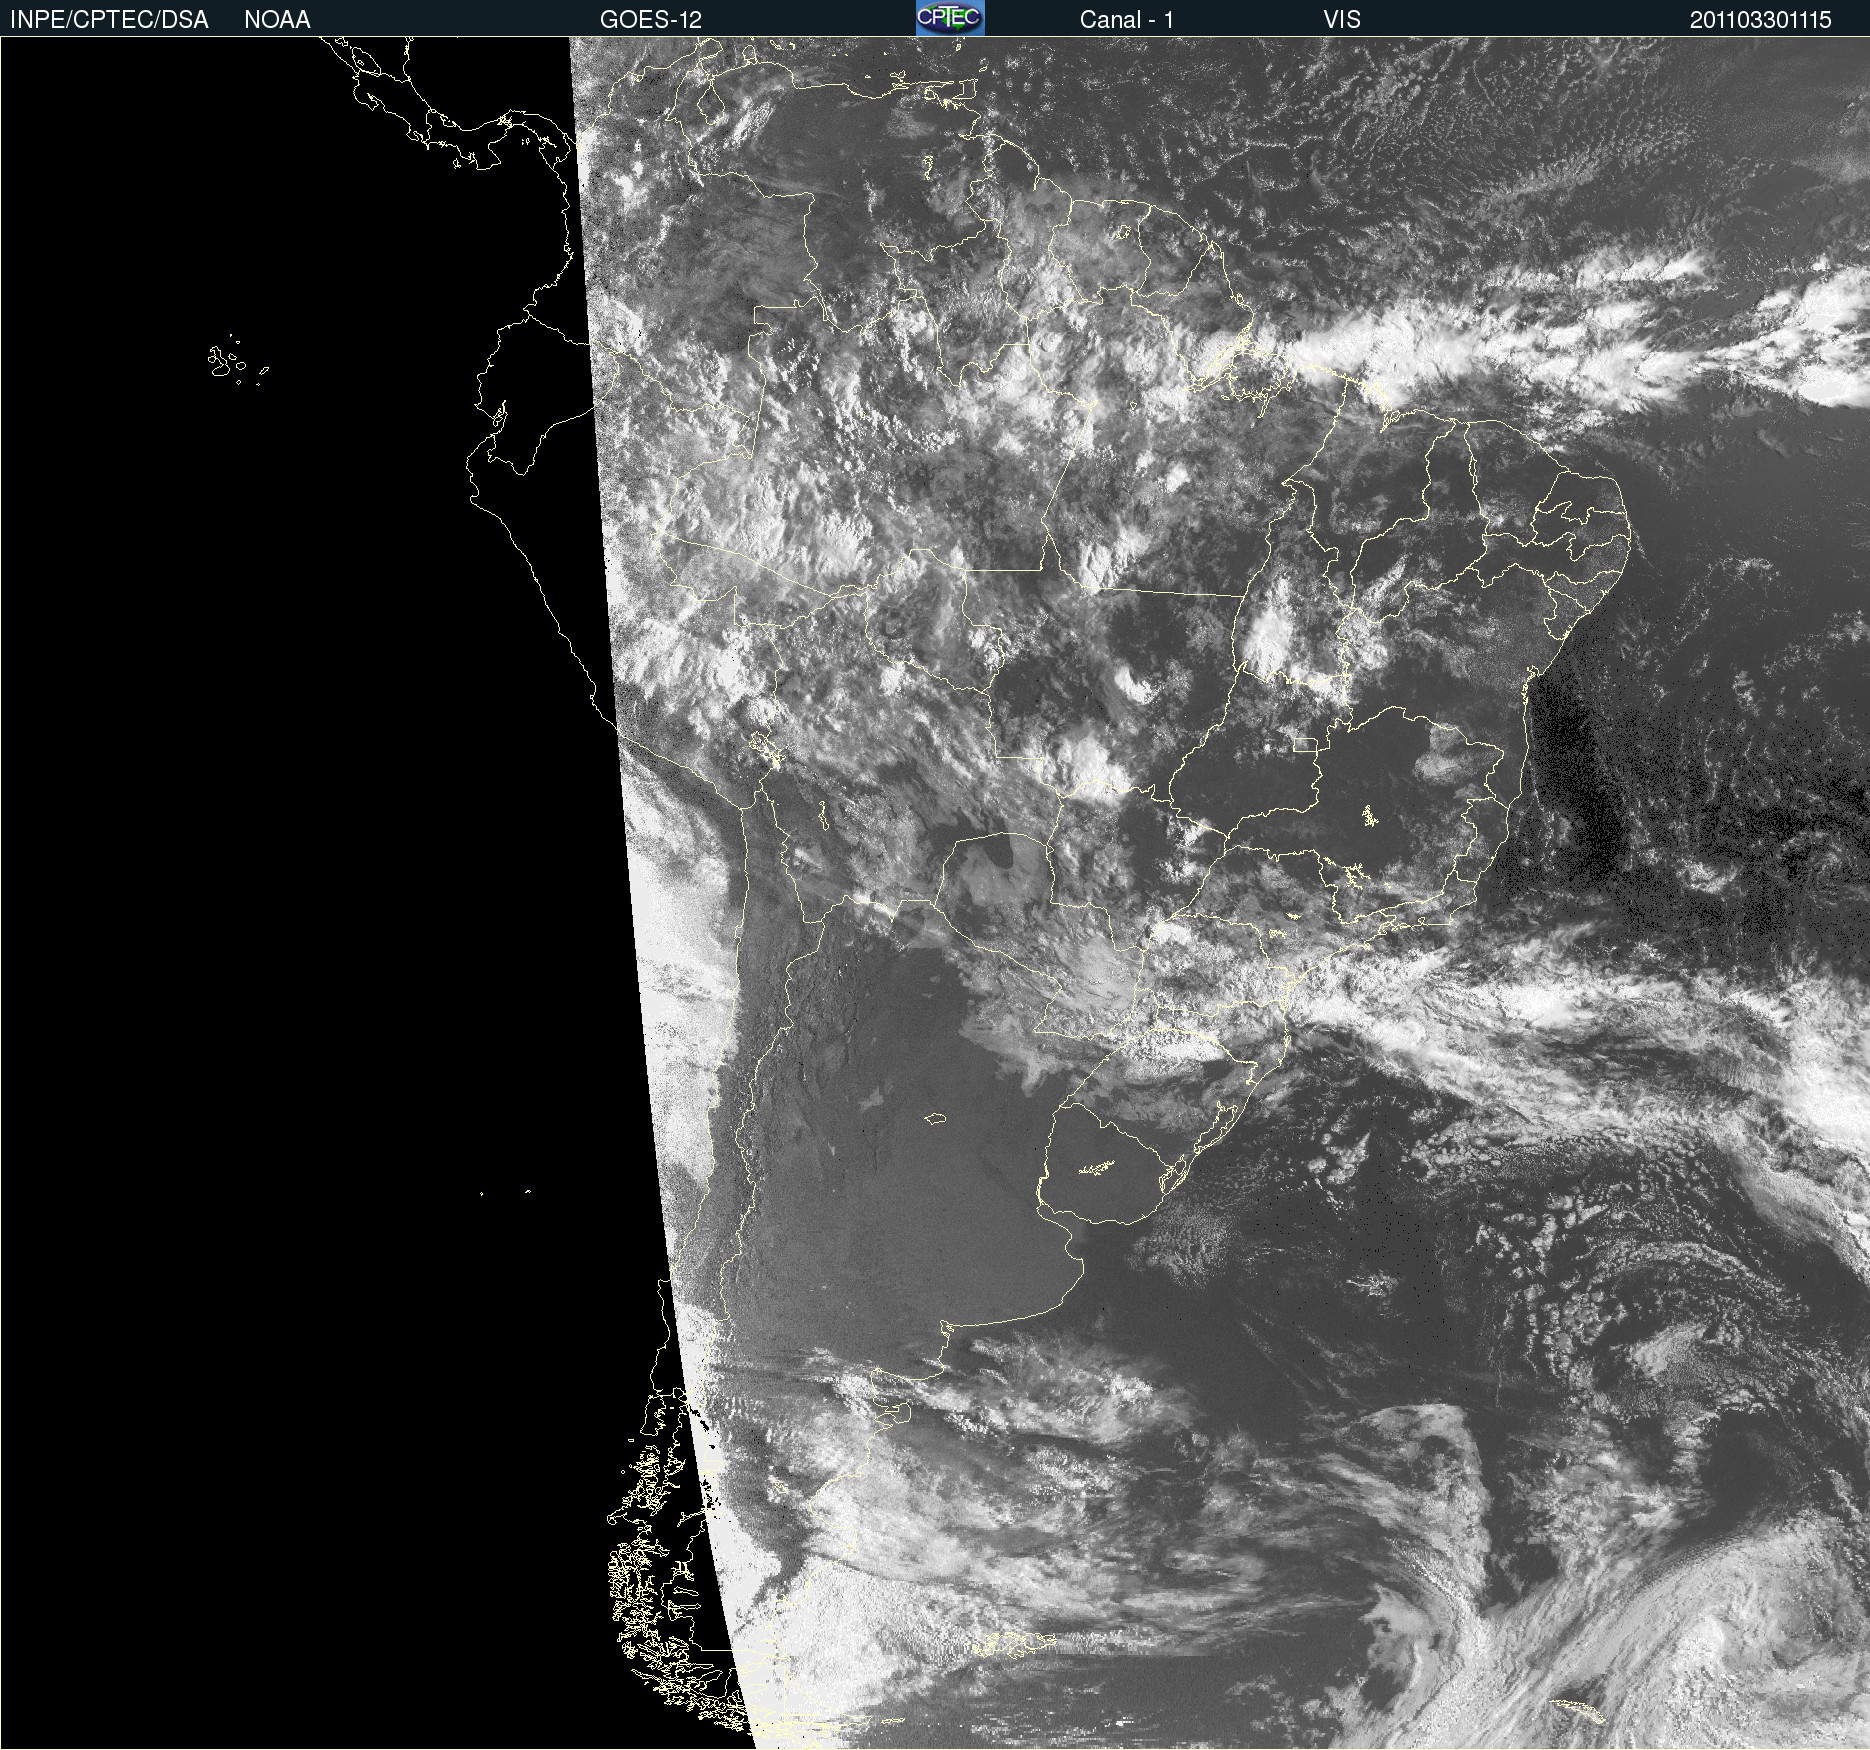Click the VIS channel label
Screen dimensions: 1870x1750
(x=1342, y=20)
